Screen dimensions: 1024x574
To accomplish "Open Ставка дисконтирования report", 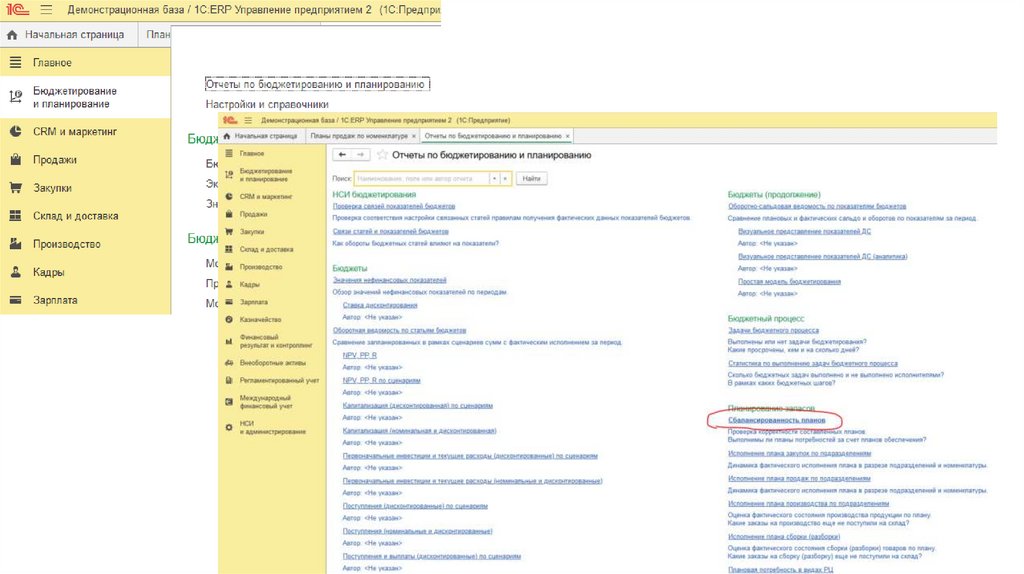I will click(x=379, y=305).
